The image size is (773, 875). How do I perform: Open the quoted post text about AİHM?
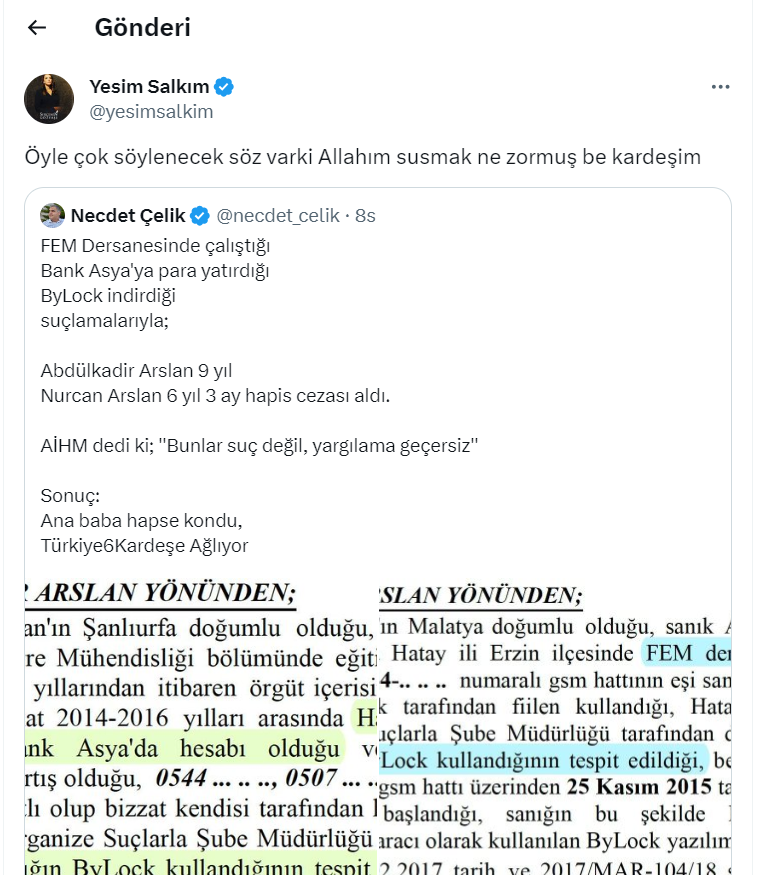click(260, 446)
